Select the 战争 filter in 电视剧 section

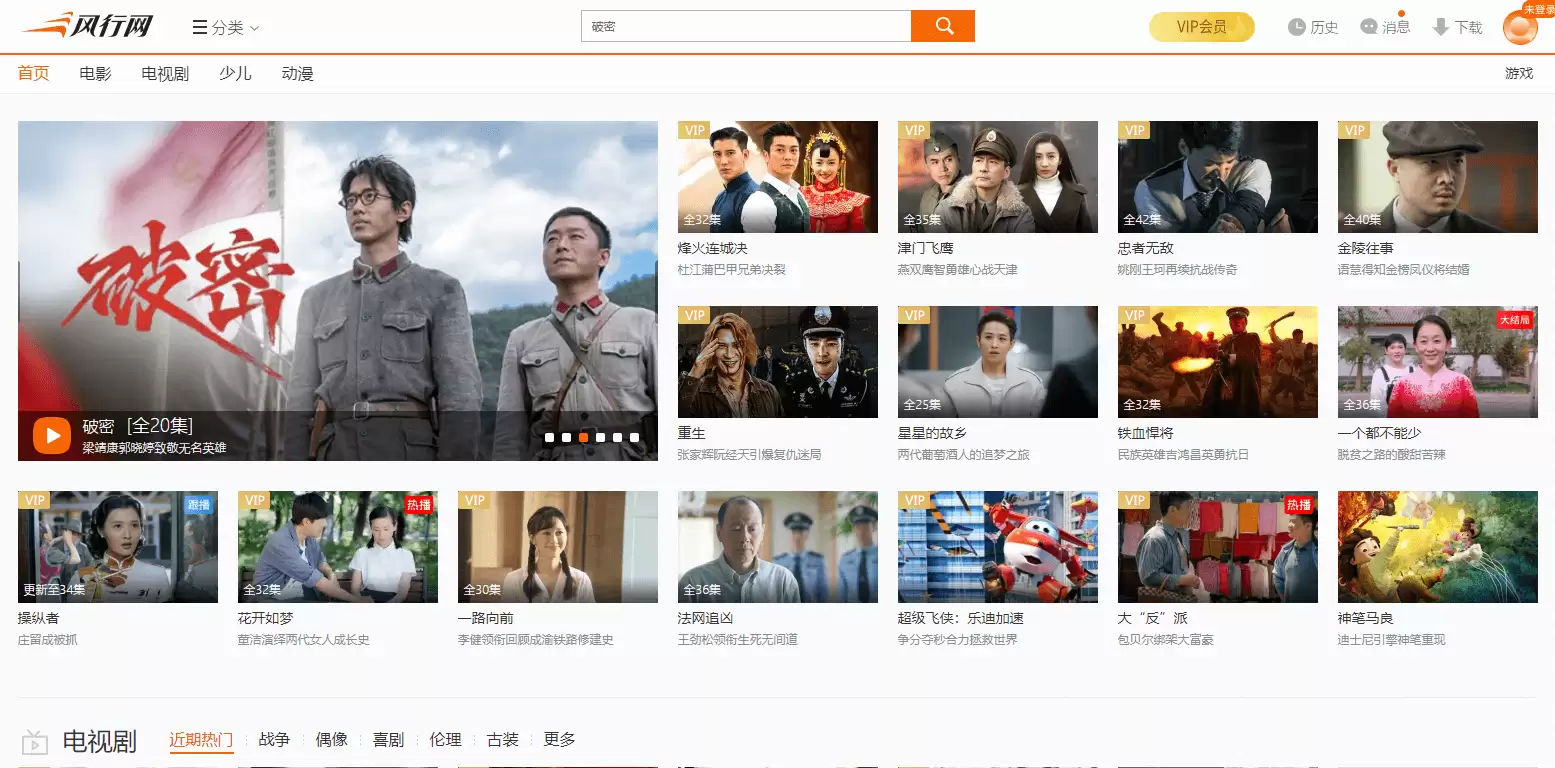click(274, 740)
